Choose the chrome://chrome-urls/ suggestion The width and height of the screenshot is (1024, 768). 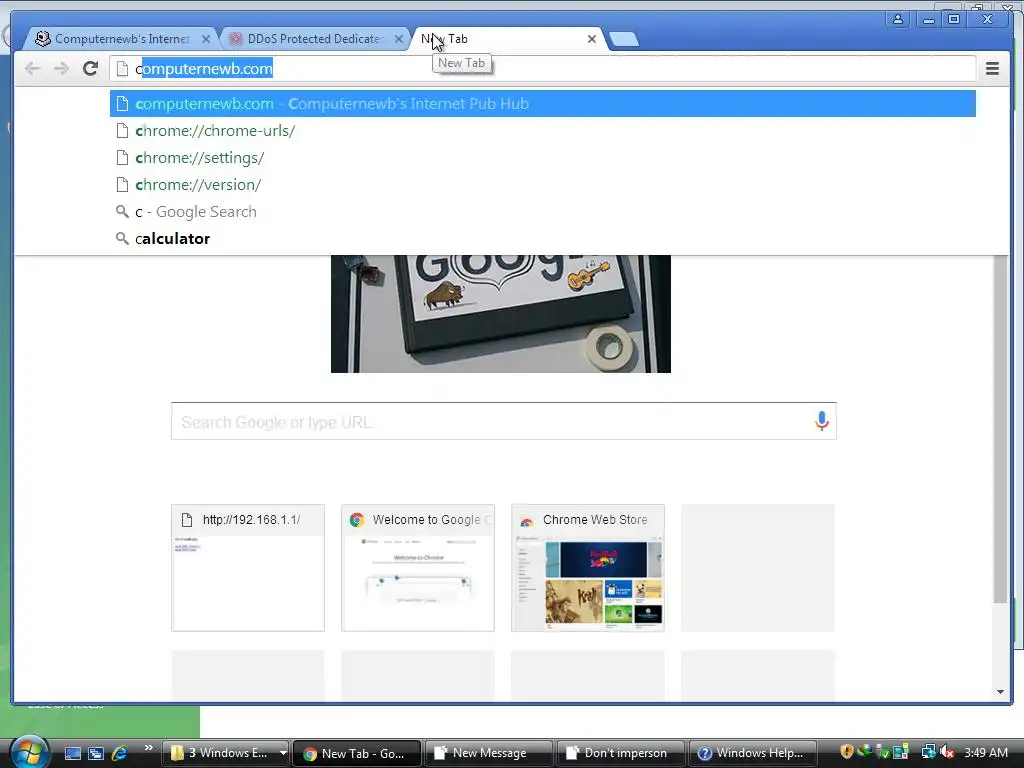(543, 131)
